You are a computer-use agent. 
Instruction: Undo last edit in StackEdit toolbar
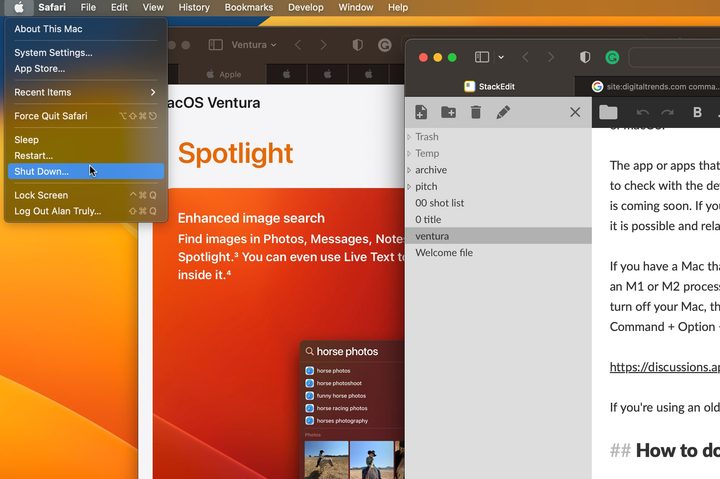642,113
